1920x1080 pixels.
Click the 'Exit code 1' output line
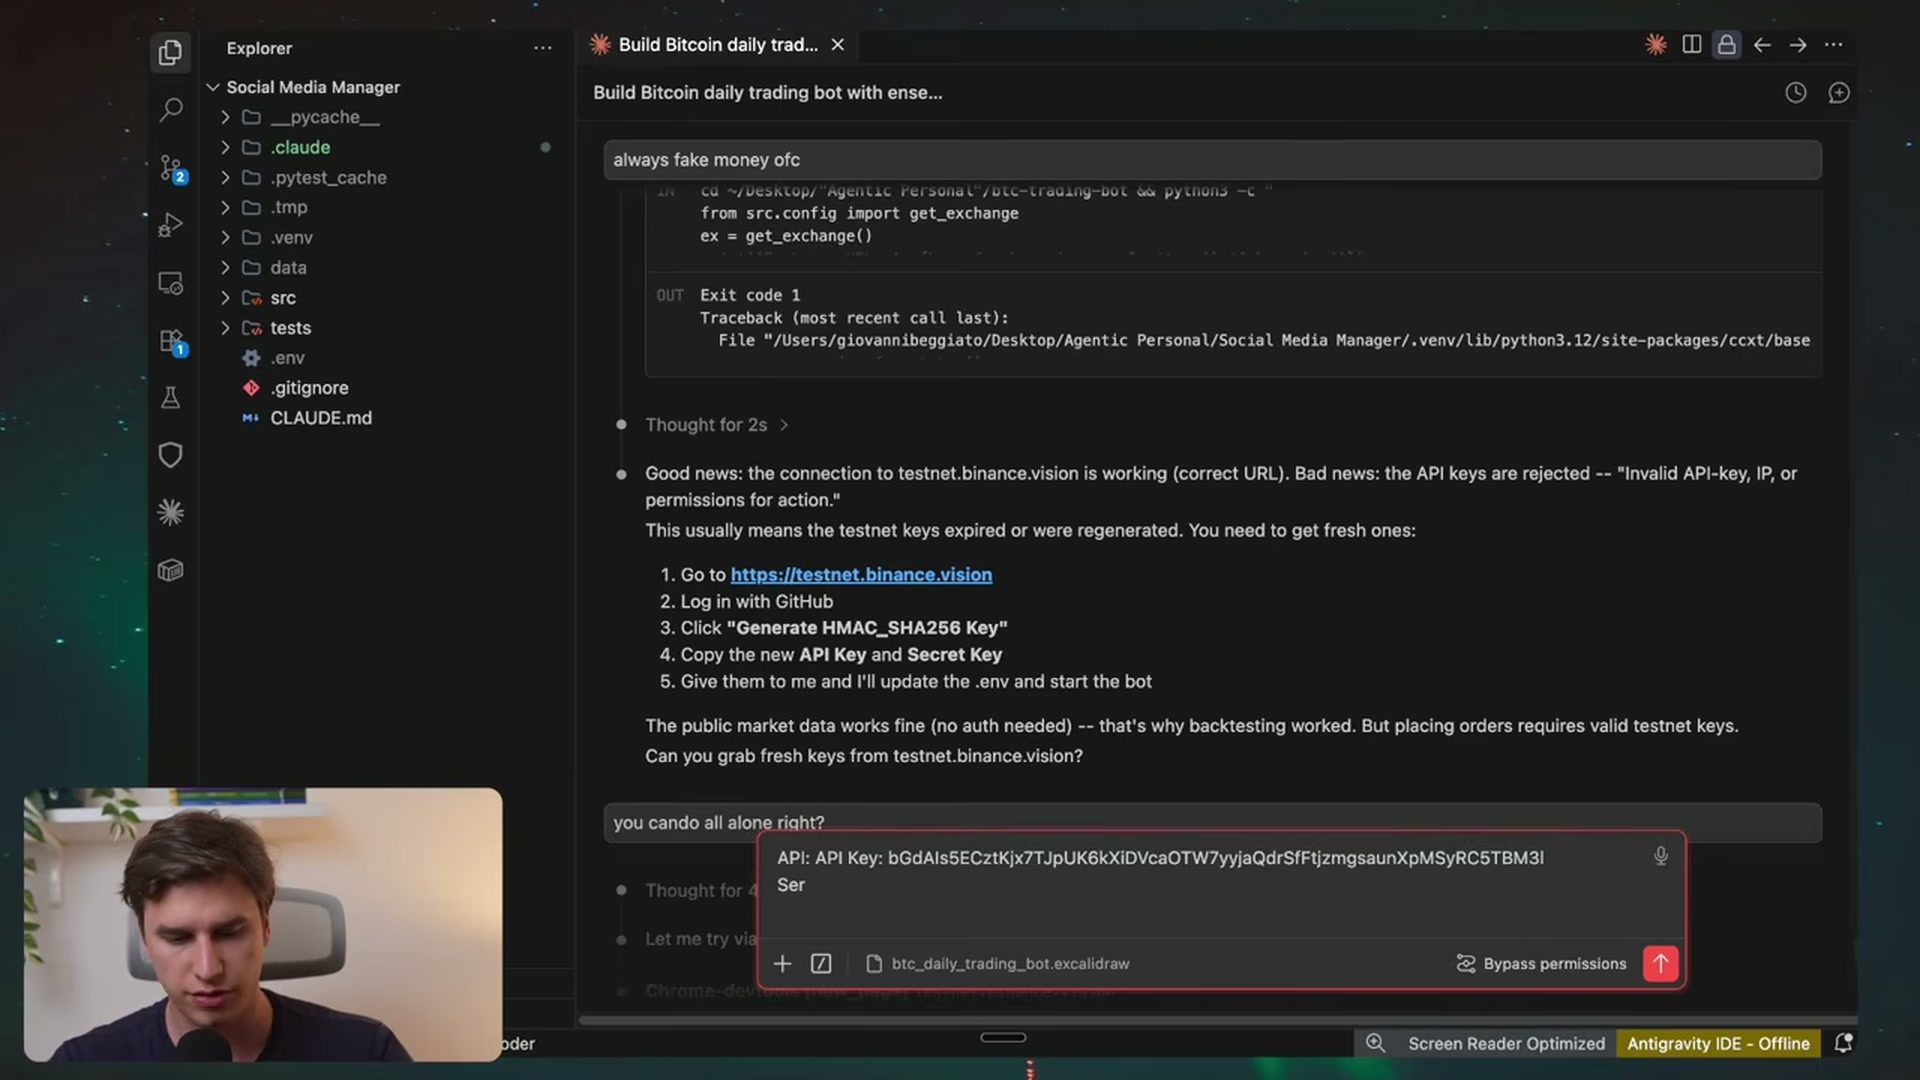point(750,295)
